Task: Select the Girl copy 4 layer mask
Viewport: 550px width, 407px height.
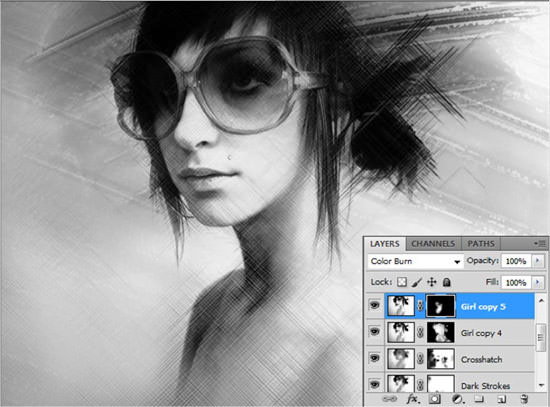Action: click(441, 332)
